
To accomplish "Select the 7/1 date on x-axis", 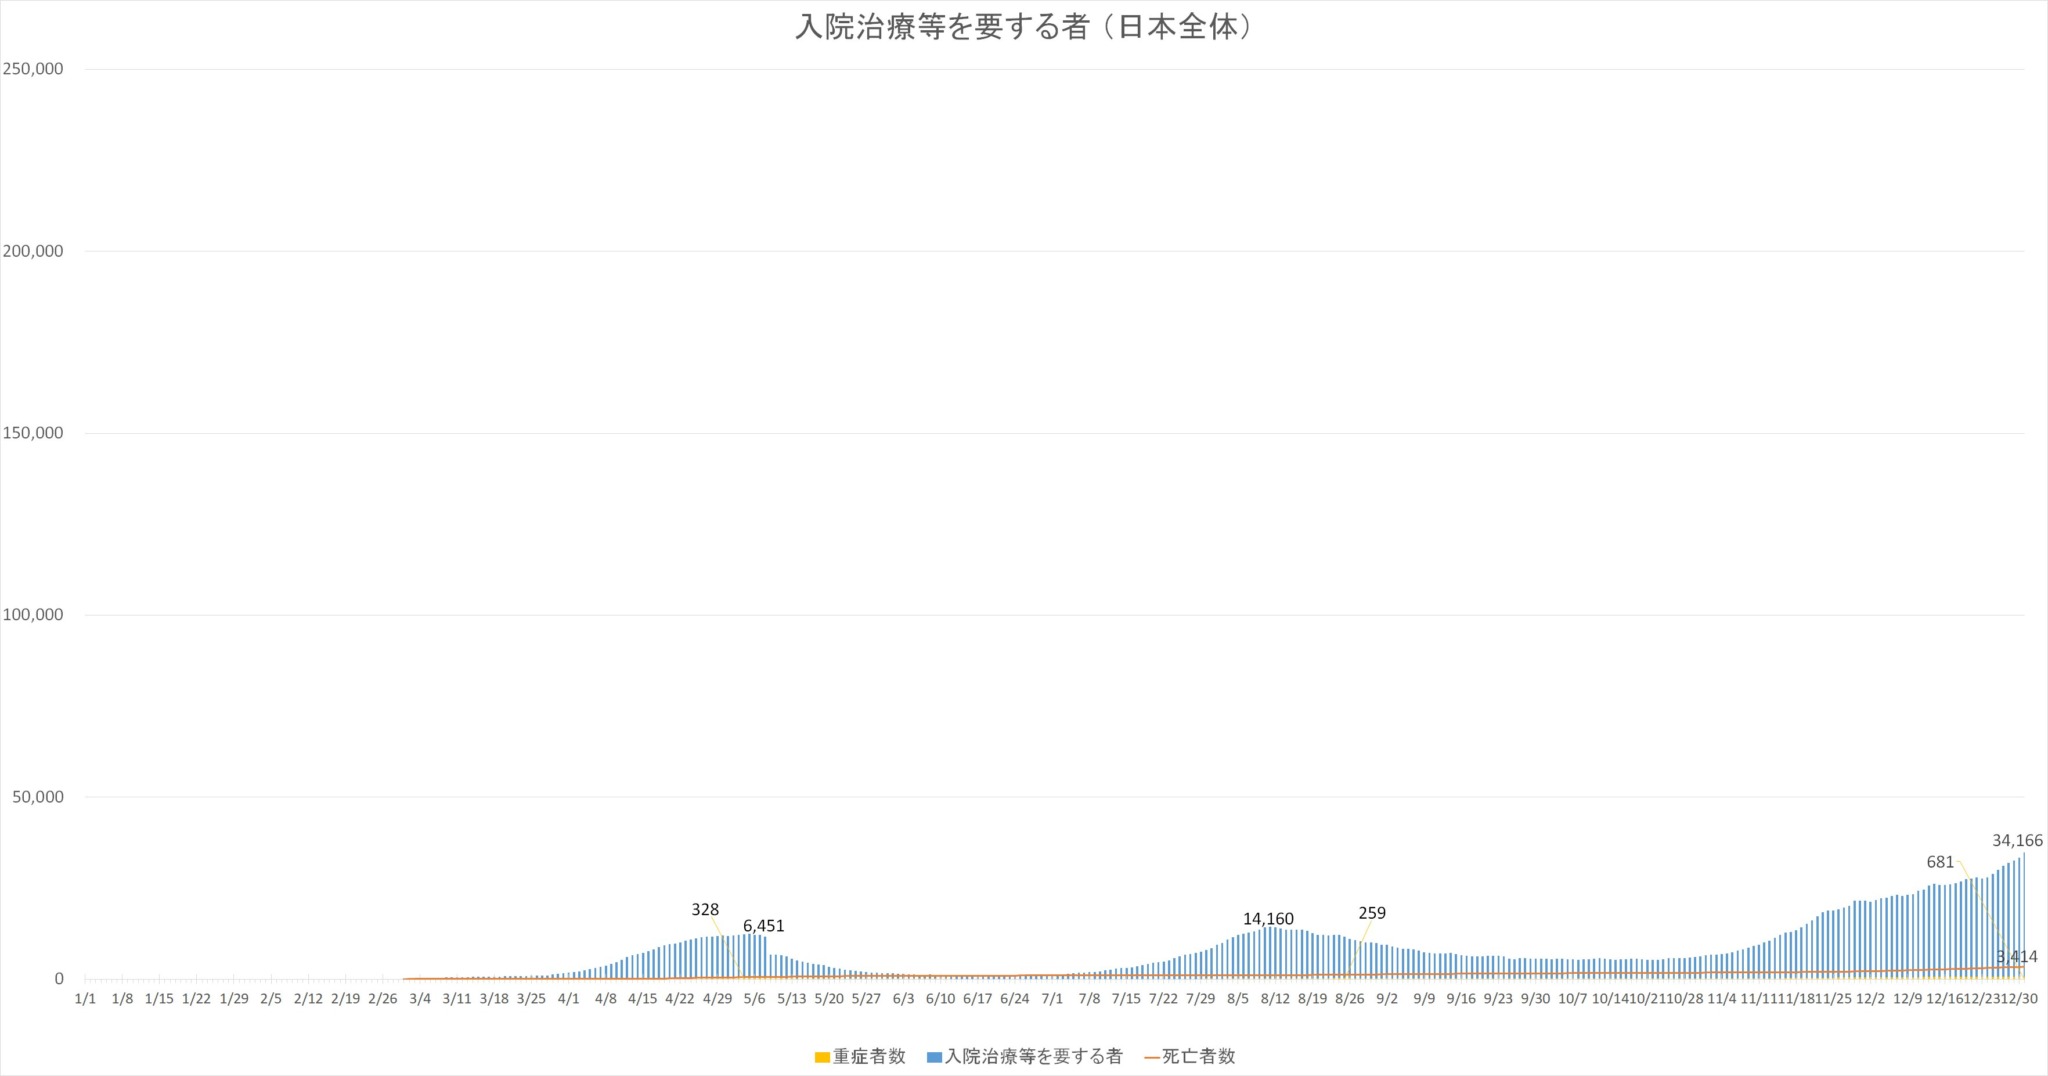I will [x=1052, y=998].
